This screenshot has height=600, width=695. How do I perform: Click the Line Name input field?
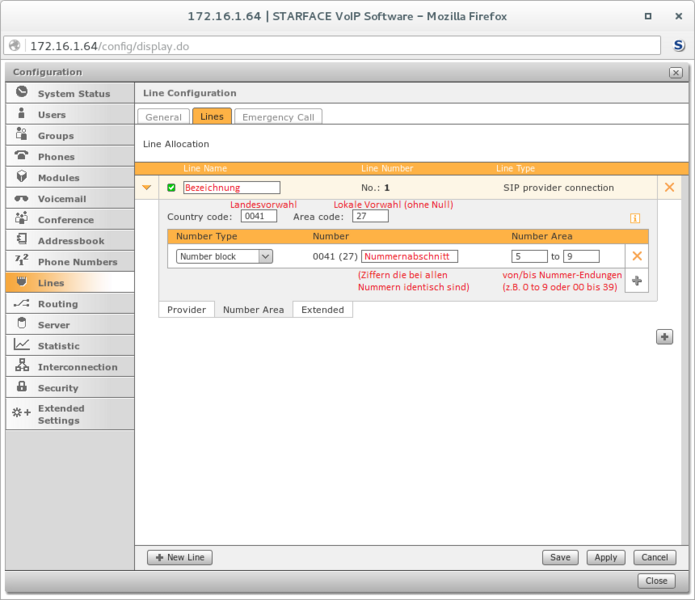[232, 187]
